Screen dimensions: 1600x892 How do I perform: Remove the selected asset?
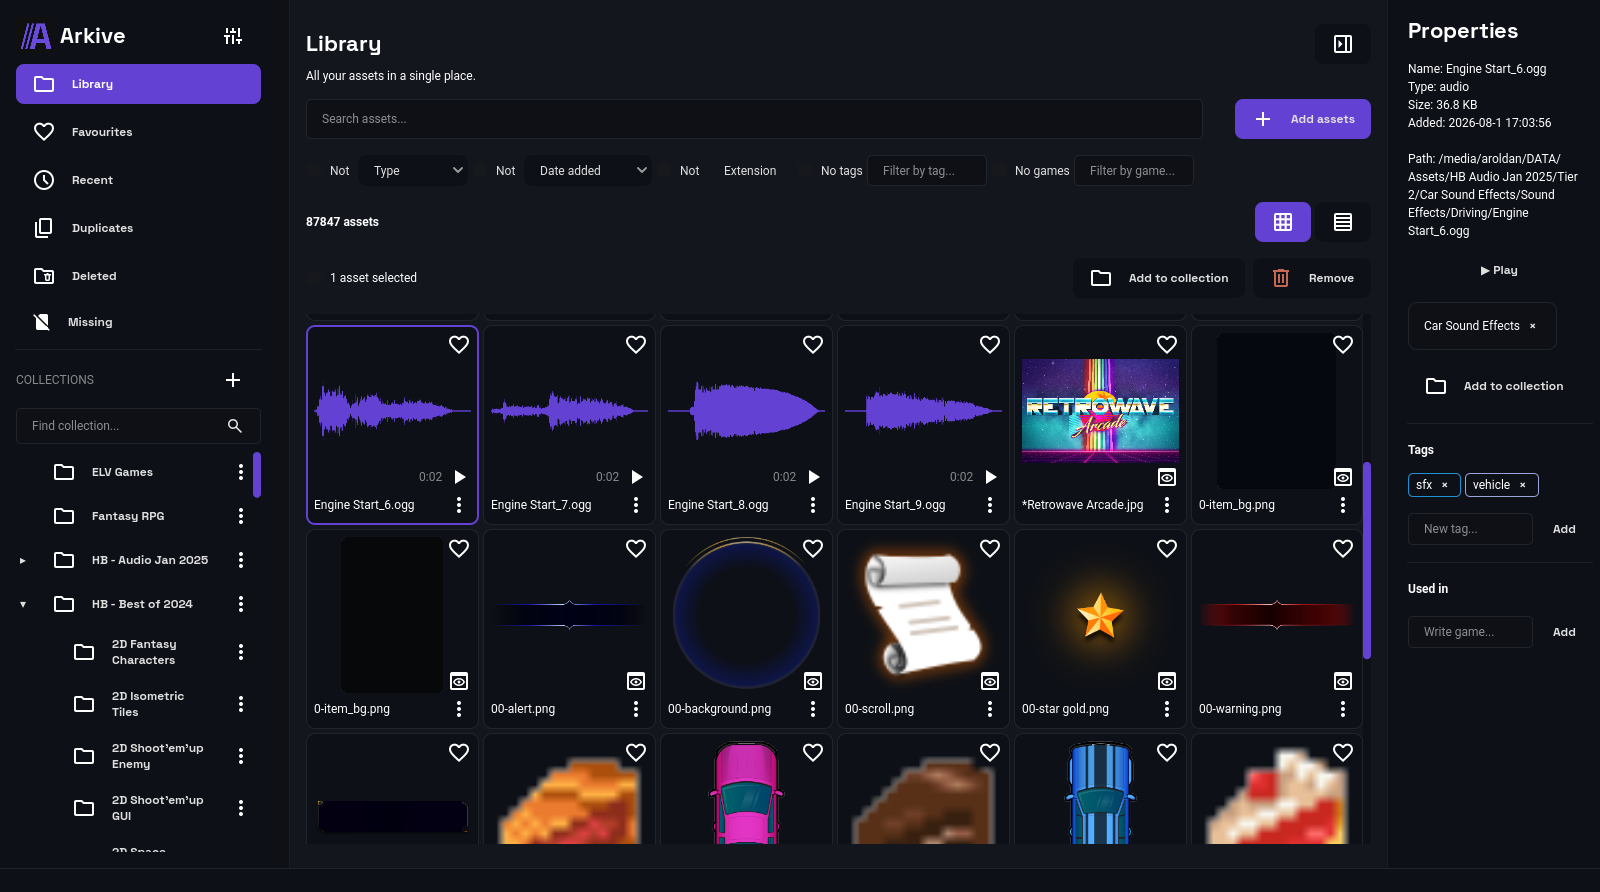(x=1312, y=278)
